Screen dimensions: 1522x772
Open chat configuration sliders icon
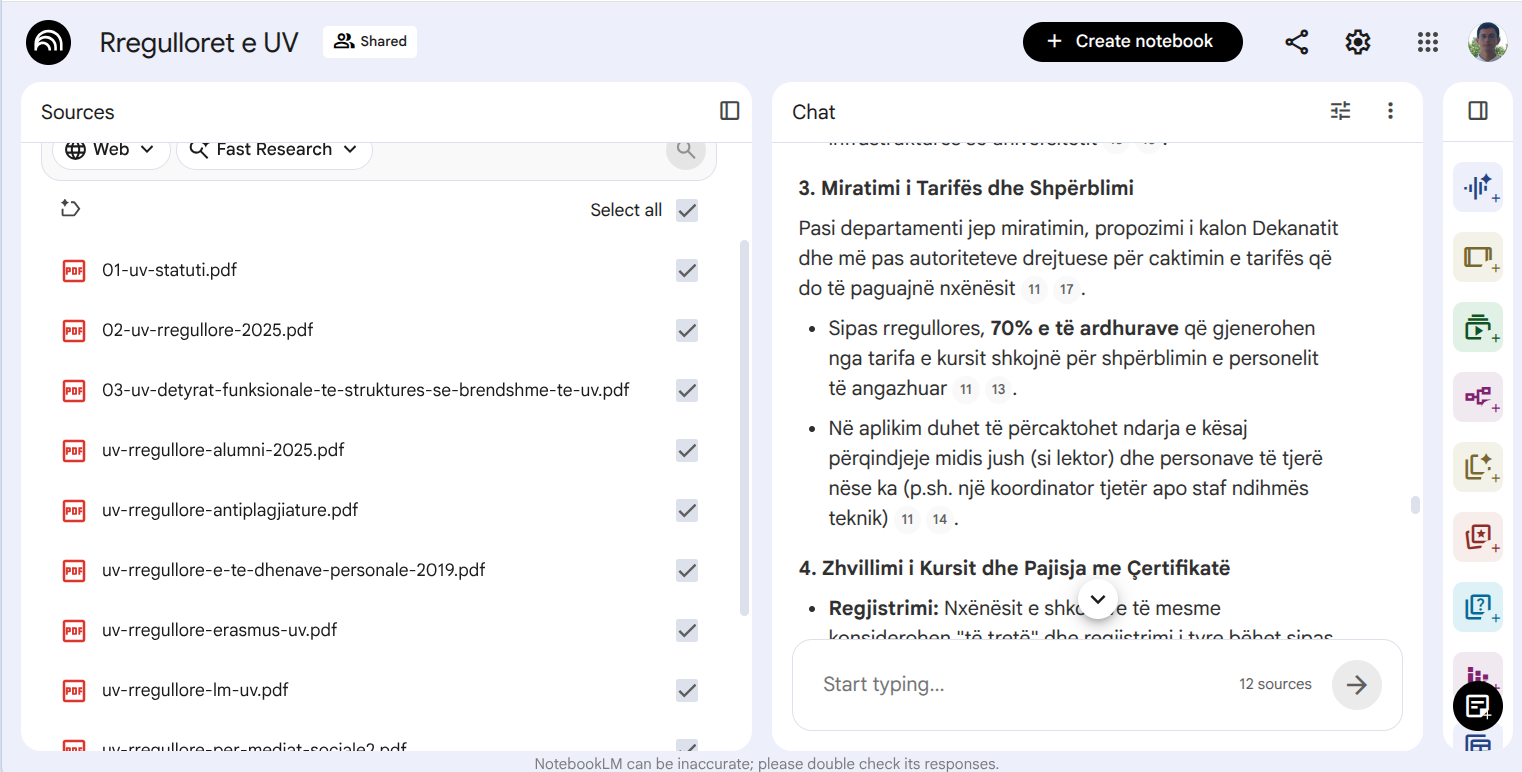pos(1340,111)
